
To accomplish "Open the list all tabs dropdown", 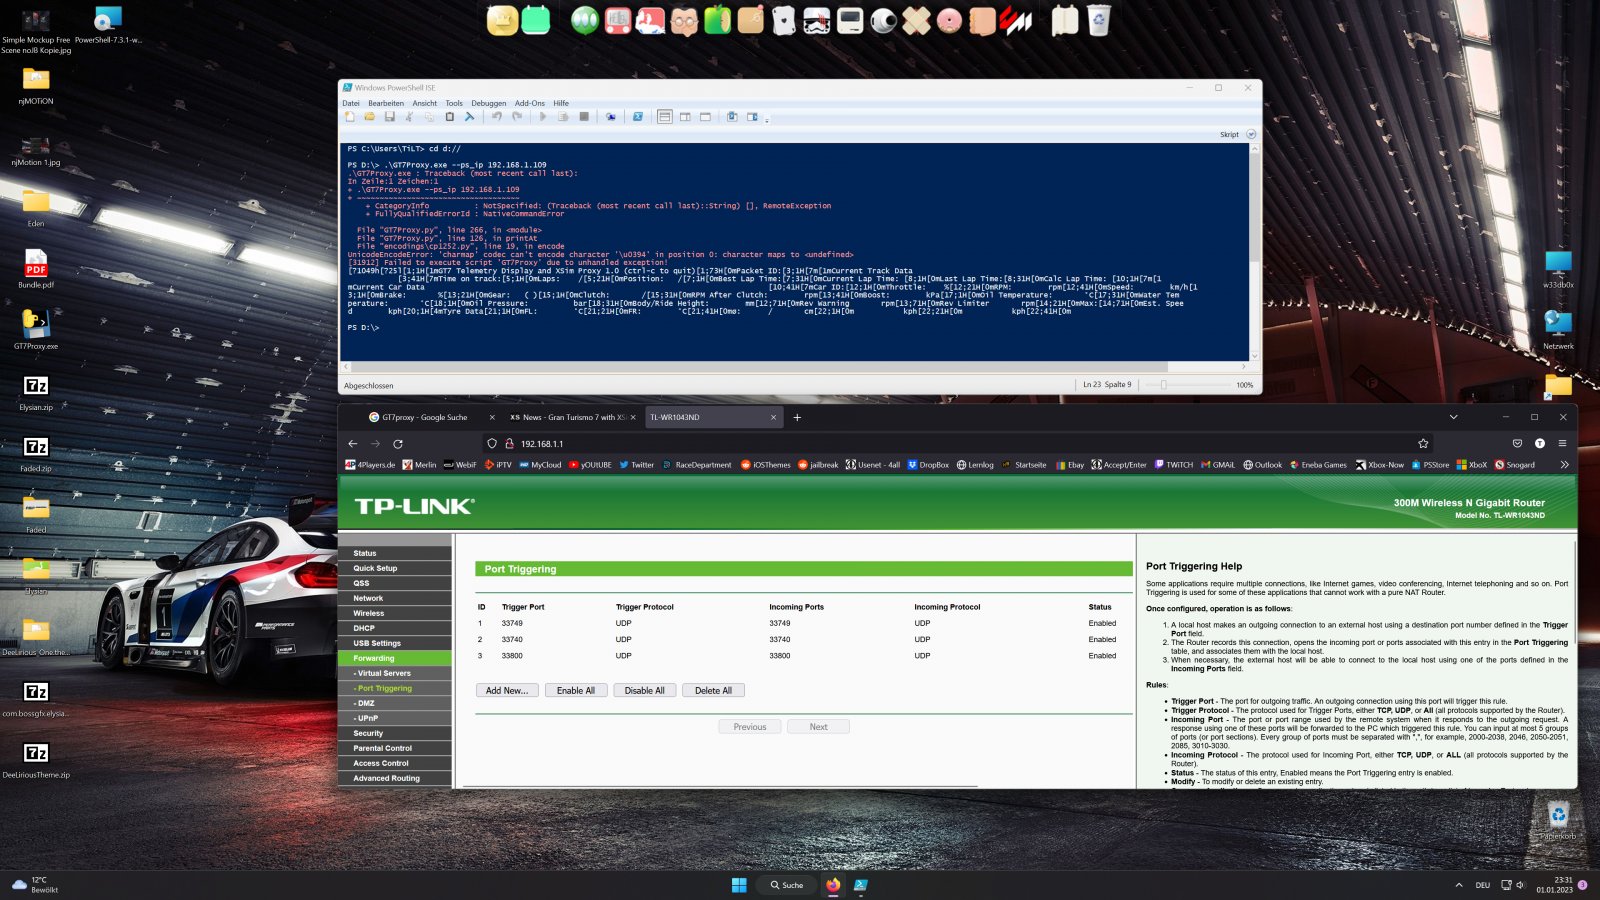I will click(1453, 417).
